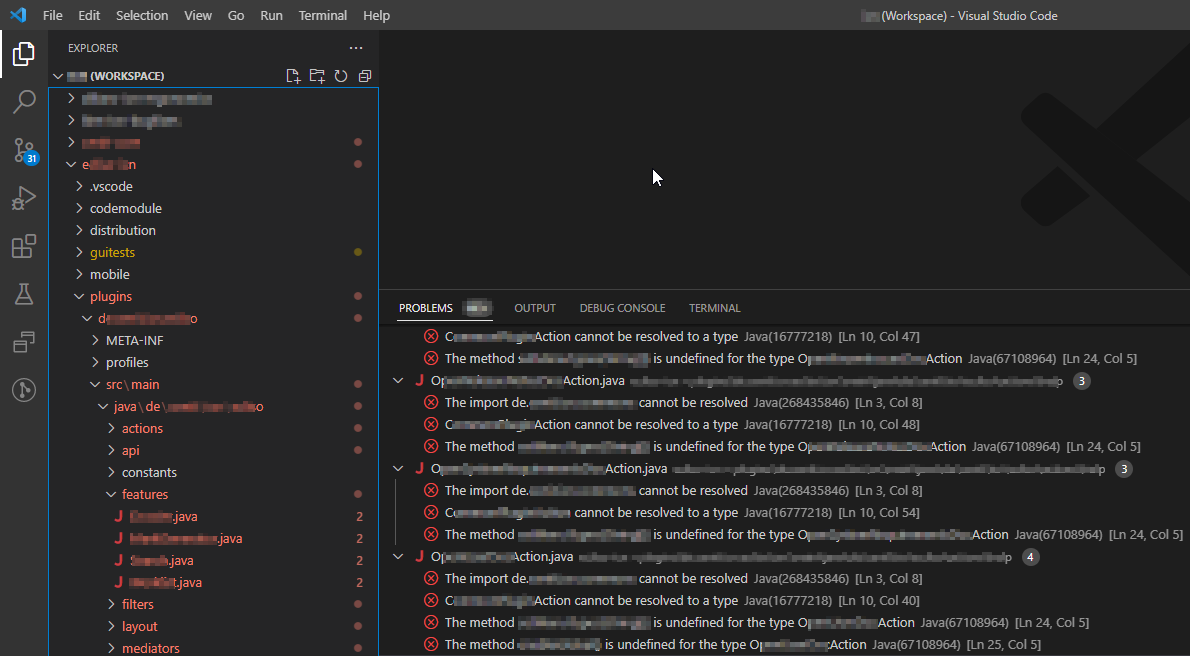Open the View menu
The image size is (1190, 656).
[x=198, y=15]
